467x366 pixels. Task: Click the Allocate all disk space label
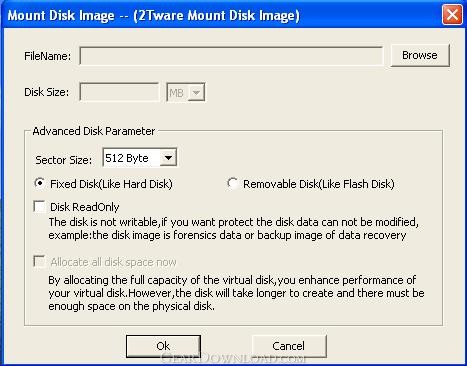pos(113,262)
